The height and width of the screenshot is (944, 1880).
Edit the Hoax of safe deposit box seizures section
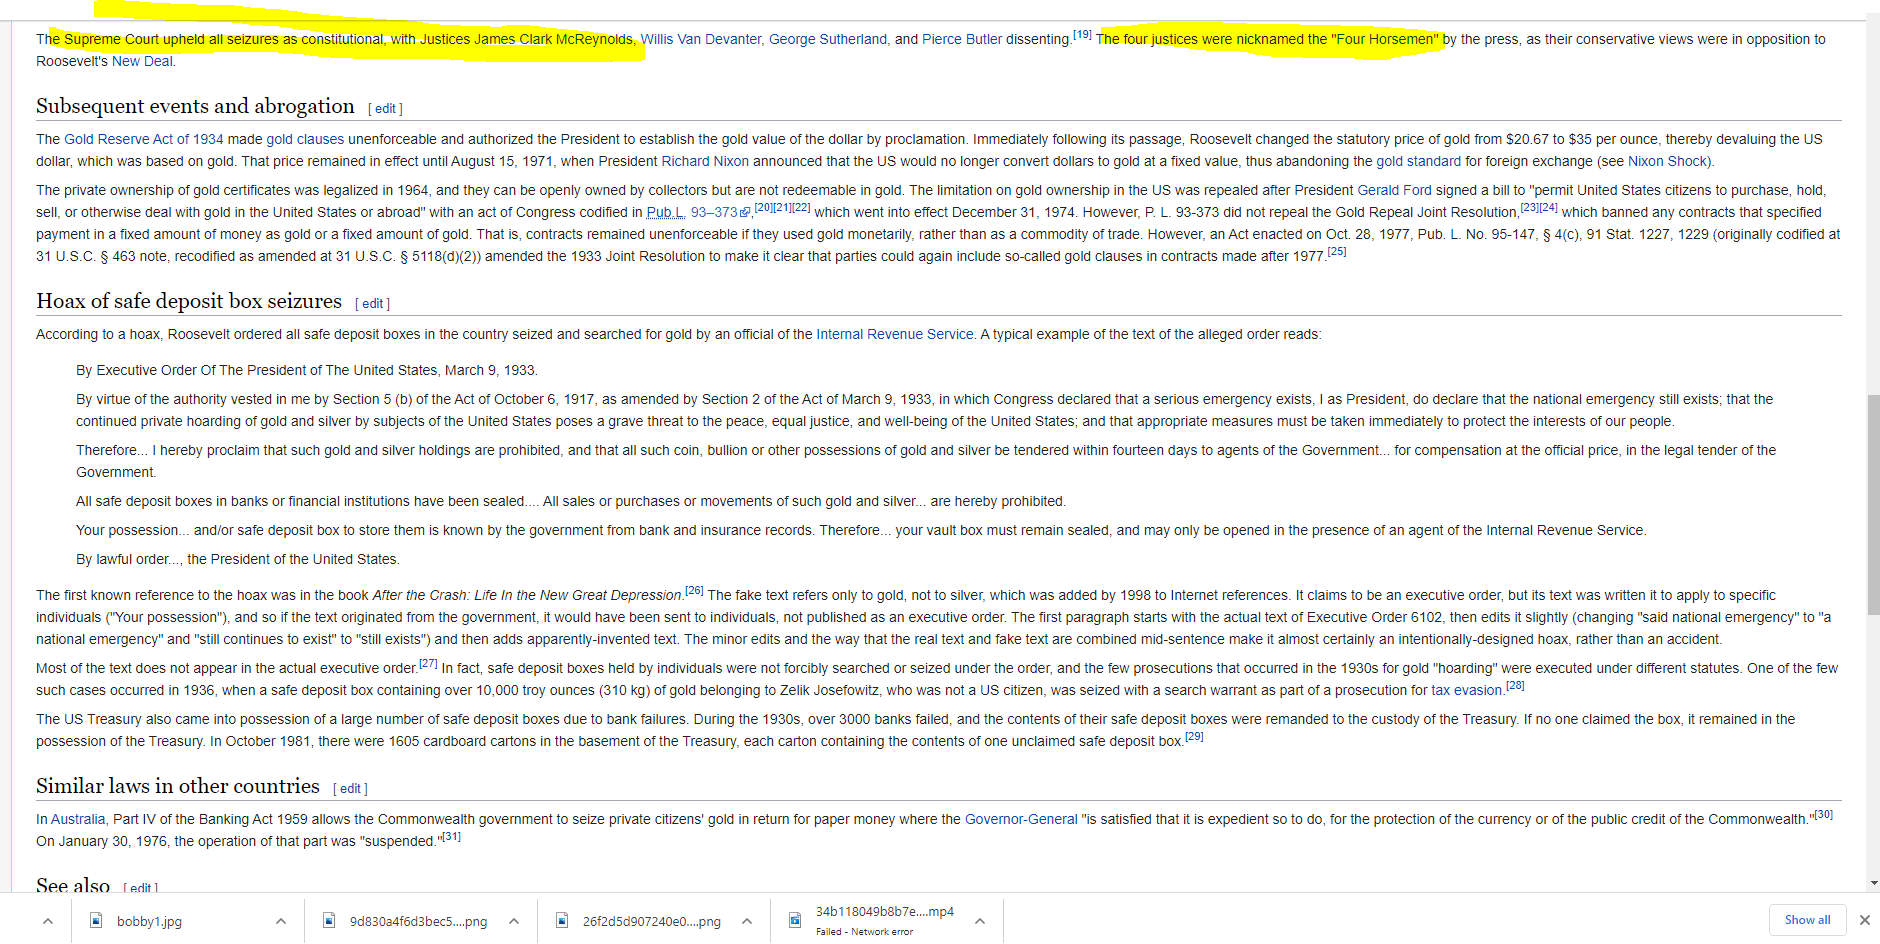click(372, 304)
